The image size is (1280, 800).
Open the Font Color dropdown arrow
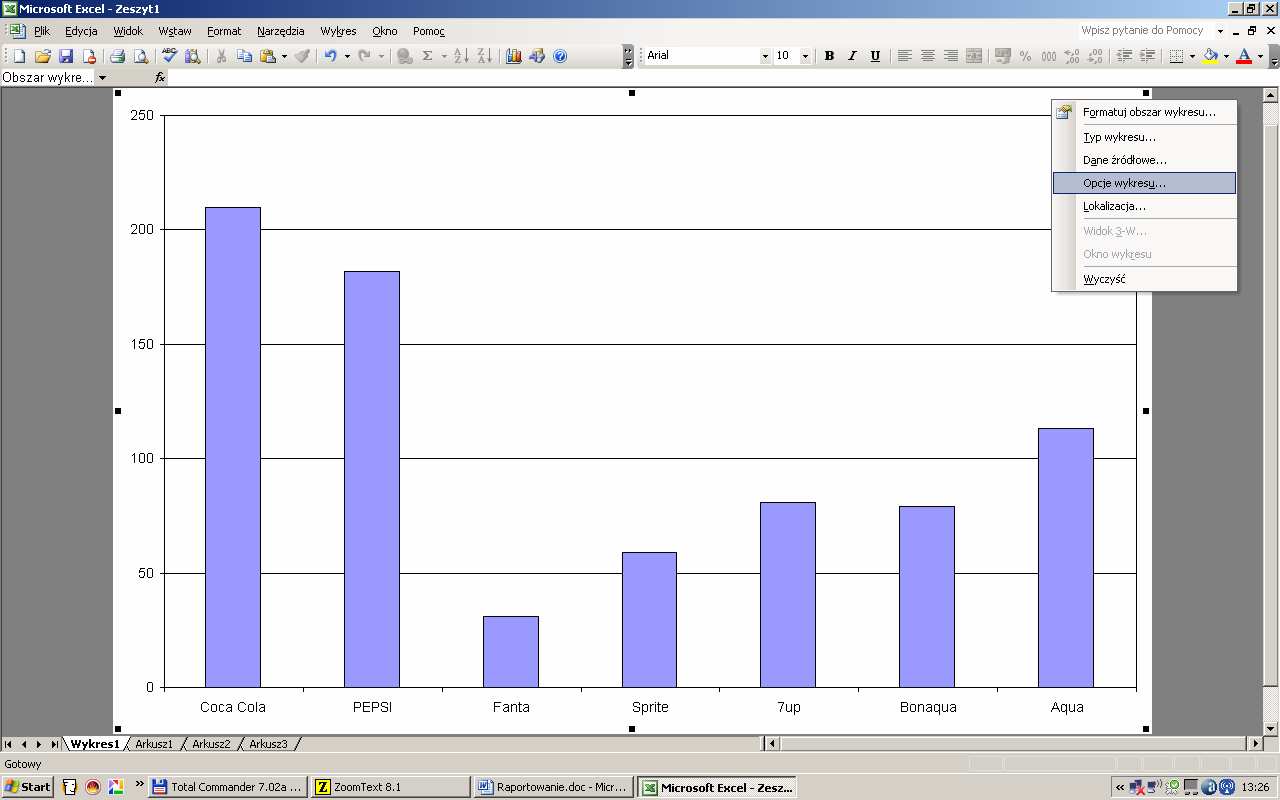(x=1260, y=56)
